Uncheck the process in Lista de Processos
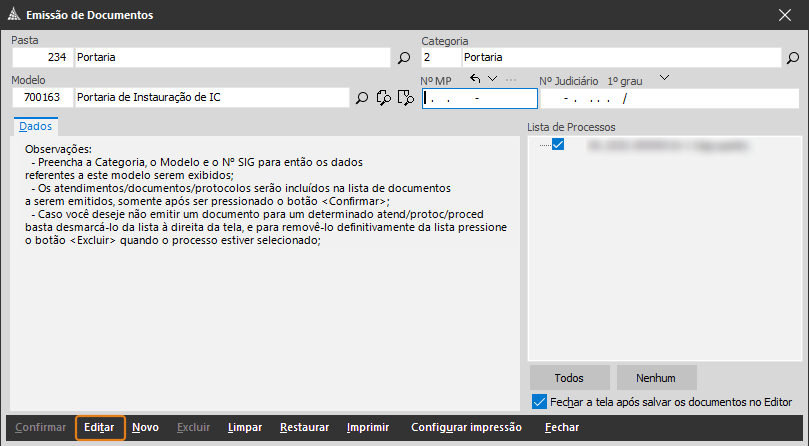Screen dimensions: 809x446 pos(558,144)
